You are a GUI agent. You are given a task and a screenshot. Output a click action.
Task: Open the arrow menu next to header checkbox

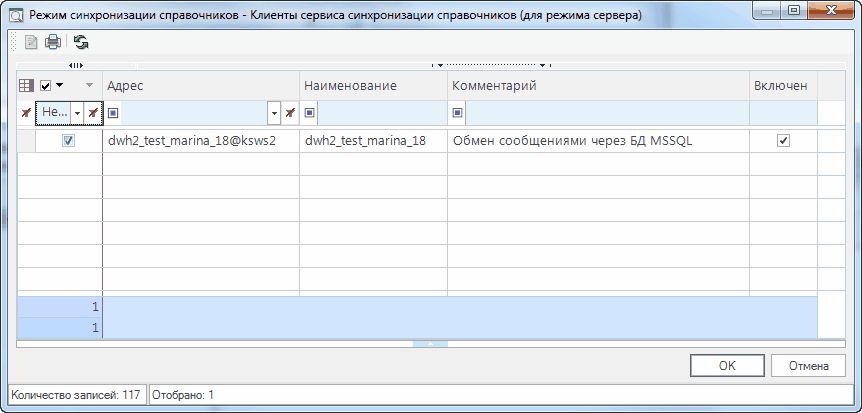tap(59, 86)
